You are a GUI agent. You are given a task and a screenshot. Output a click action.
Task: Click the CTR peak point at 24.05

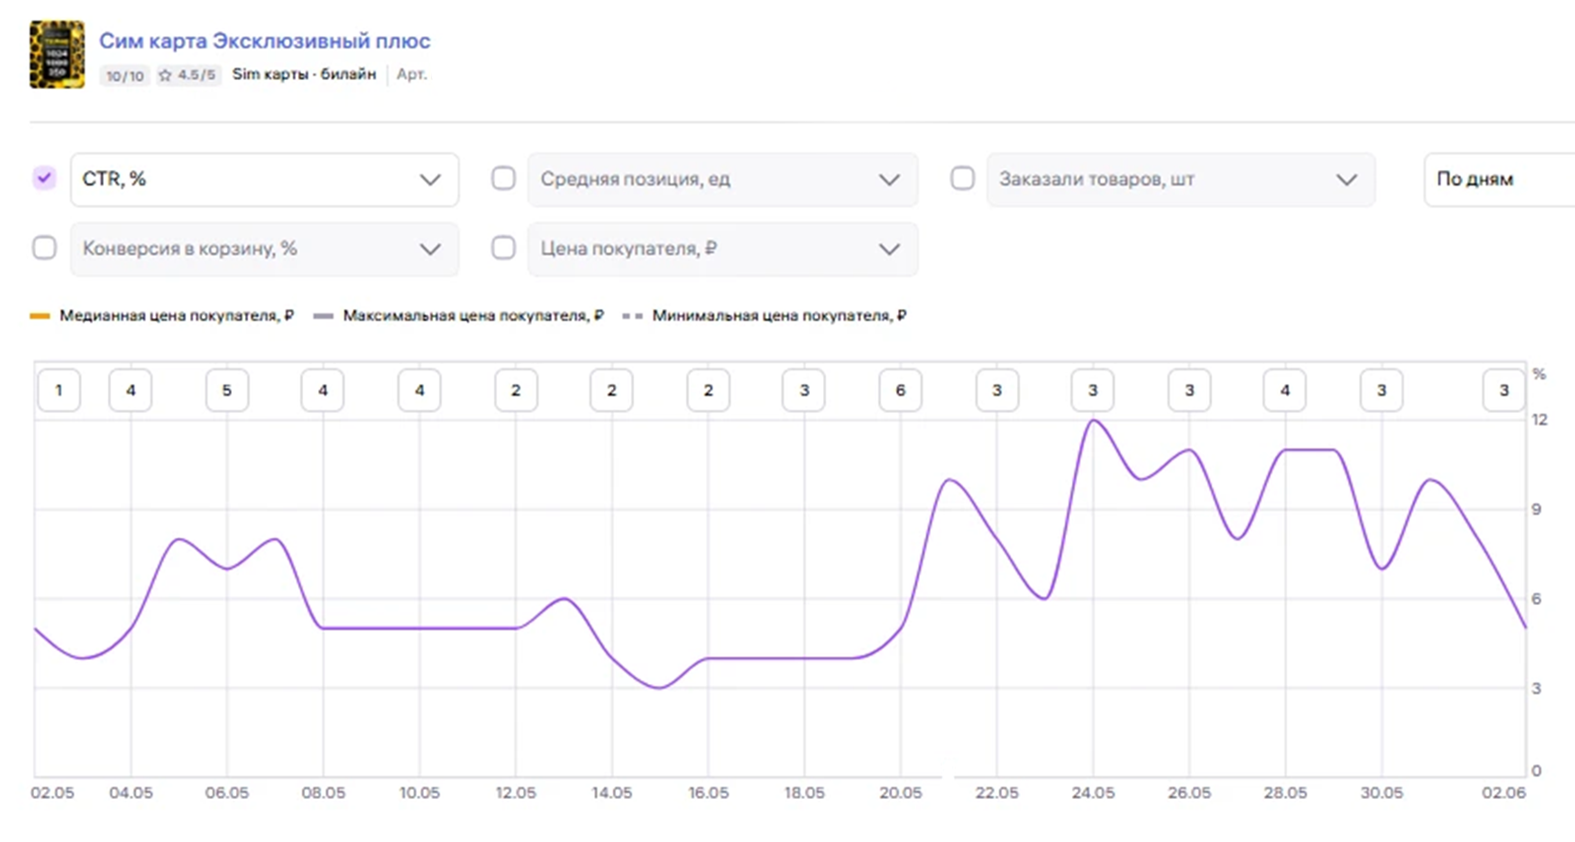tap(1093, 421)
